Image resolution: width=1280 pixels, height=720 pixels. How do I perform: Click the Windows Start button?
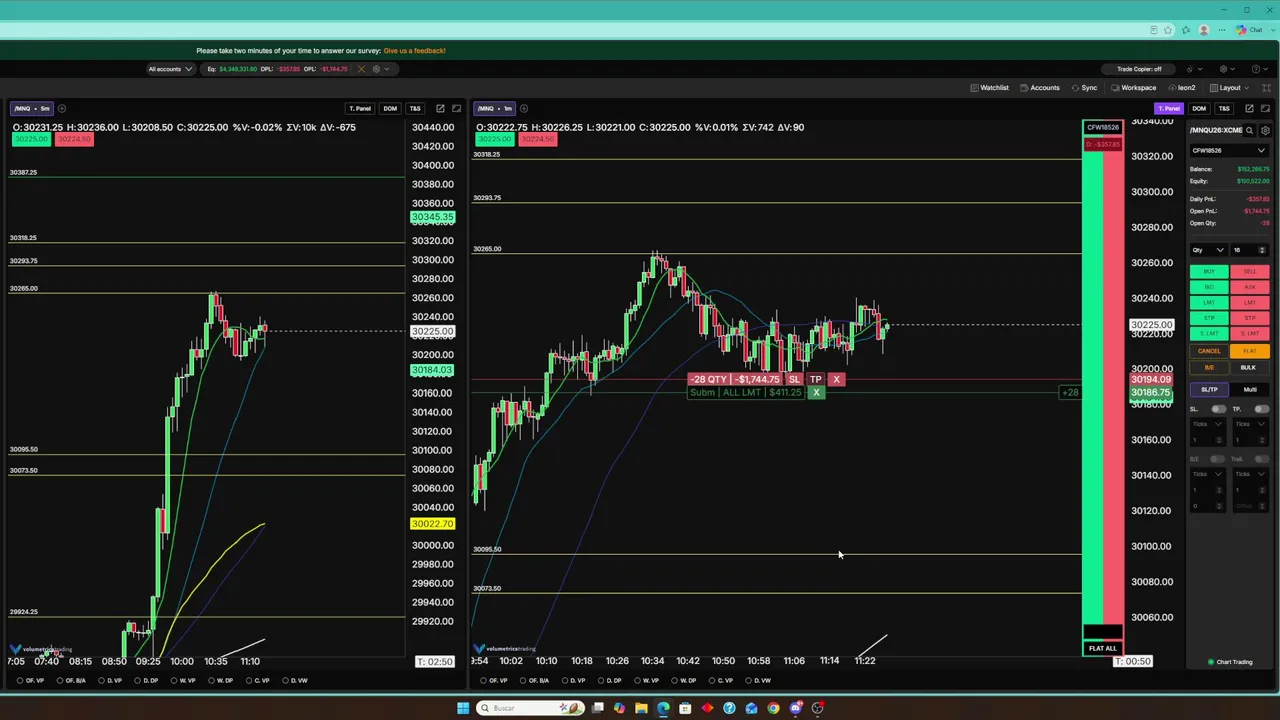tap(463, 708)
